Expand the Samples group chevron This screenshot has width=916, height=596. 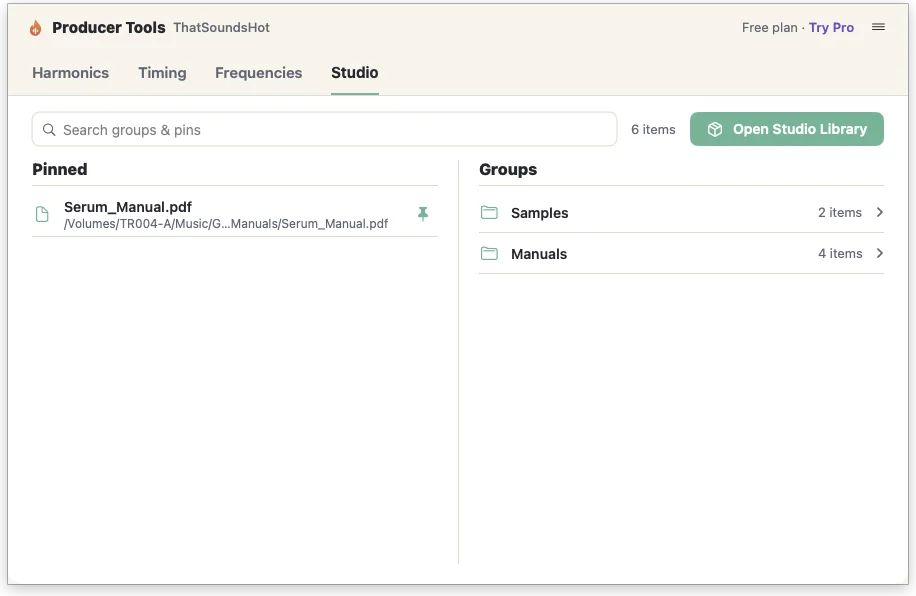[x=879, y=212]
